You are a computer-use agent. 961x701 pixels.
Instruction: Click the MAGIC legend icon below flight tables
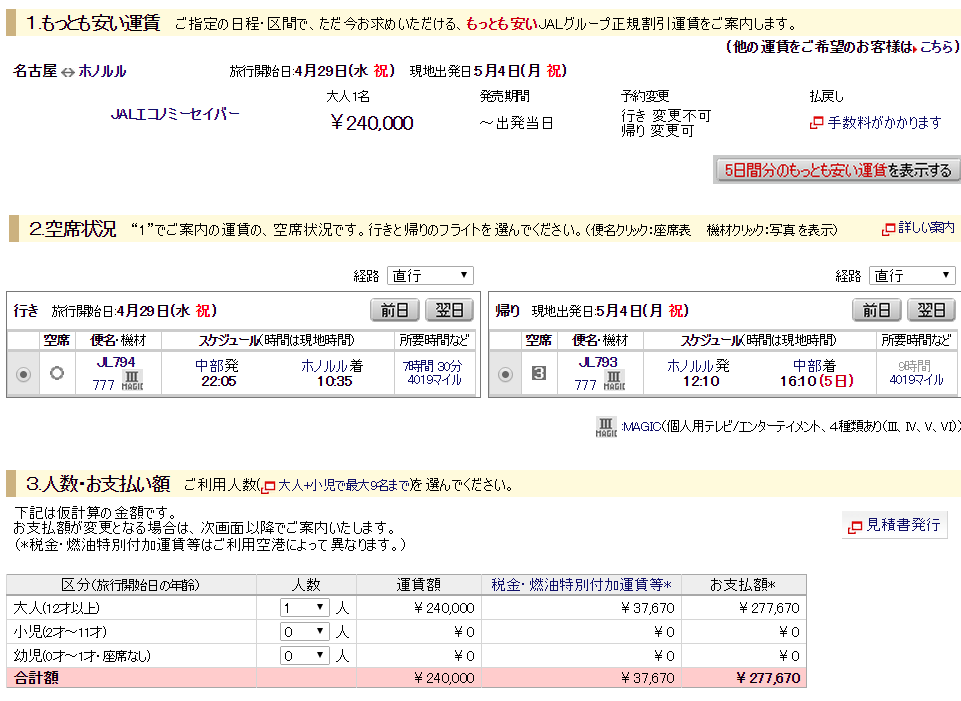606,426
